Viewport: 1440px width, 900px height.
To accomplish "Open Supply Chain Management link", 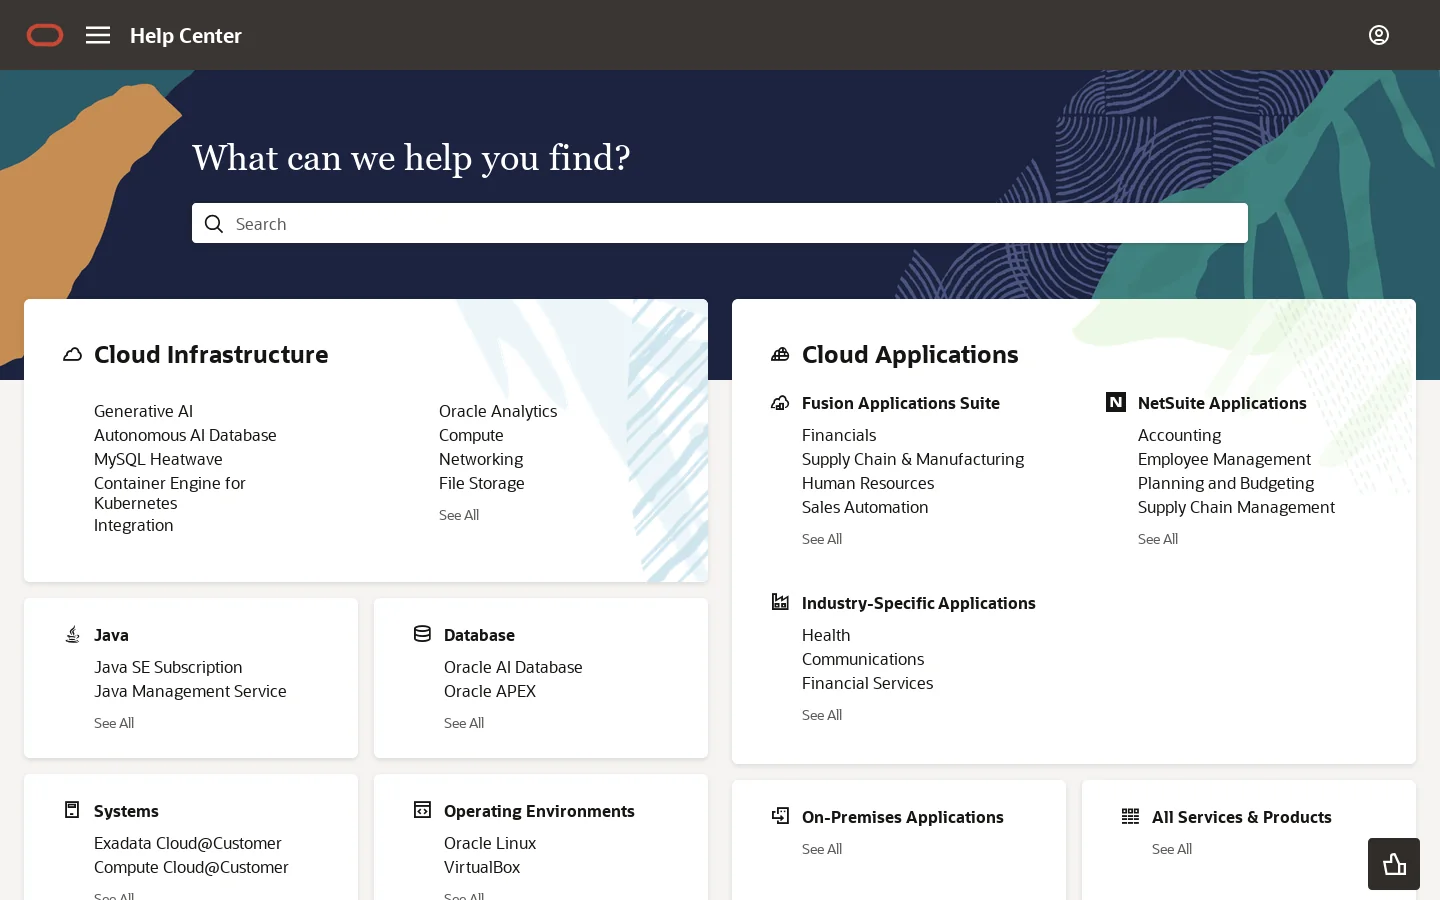I will click(1236, 507).
